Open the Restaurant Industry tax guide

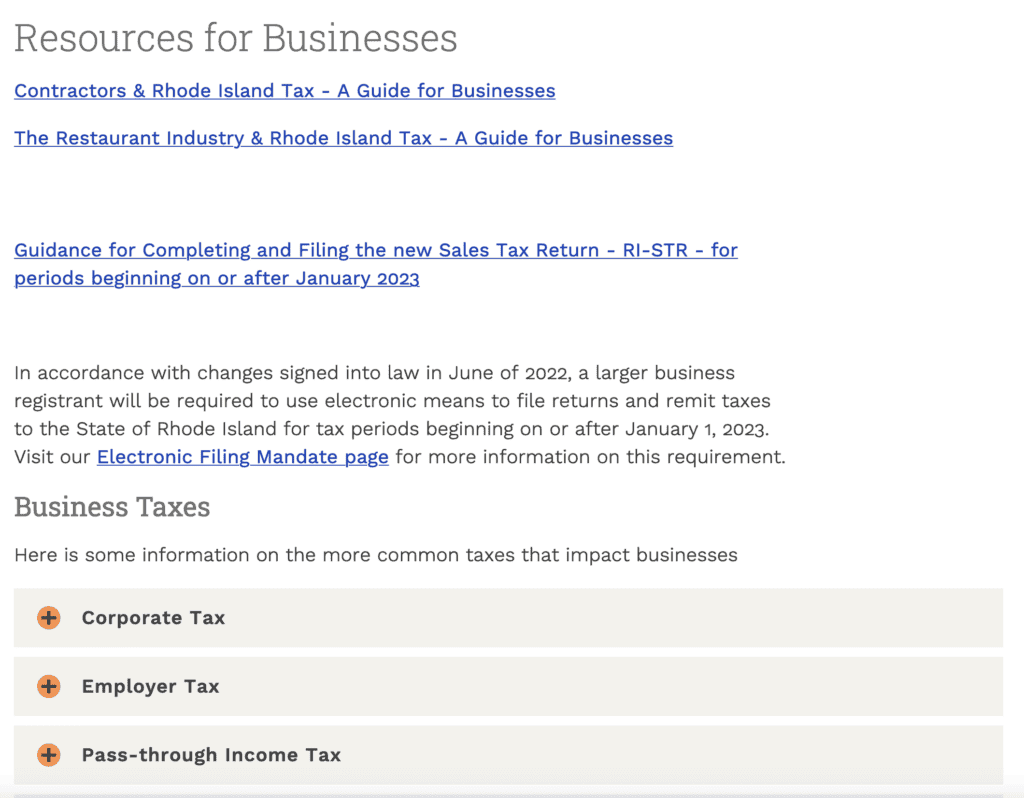pyautogui.click(x=343, y=138)
